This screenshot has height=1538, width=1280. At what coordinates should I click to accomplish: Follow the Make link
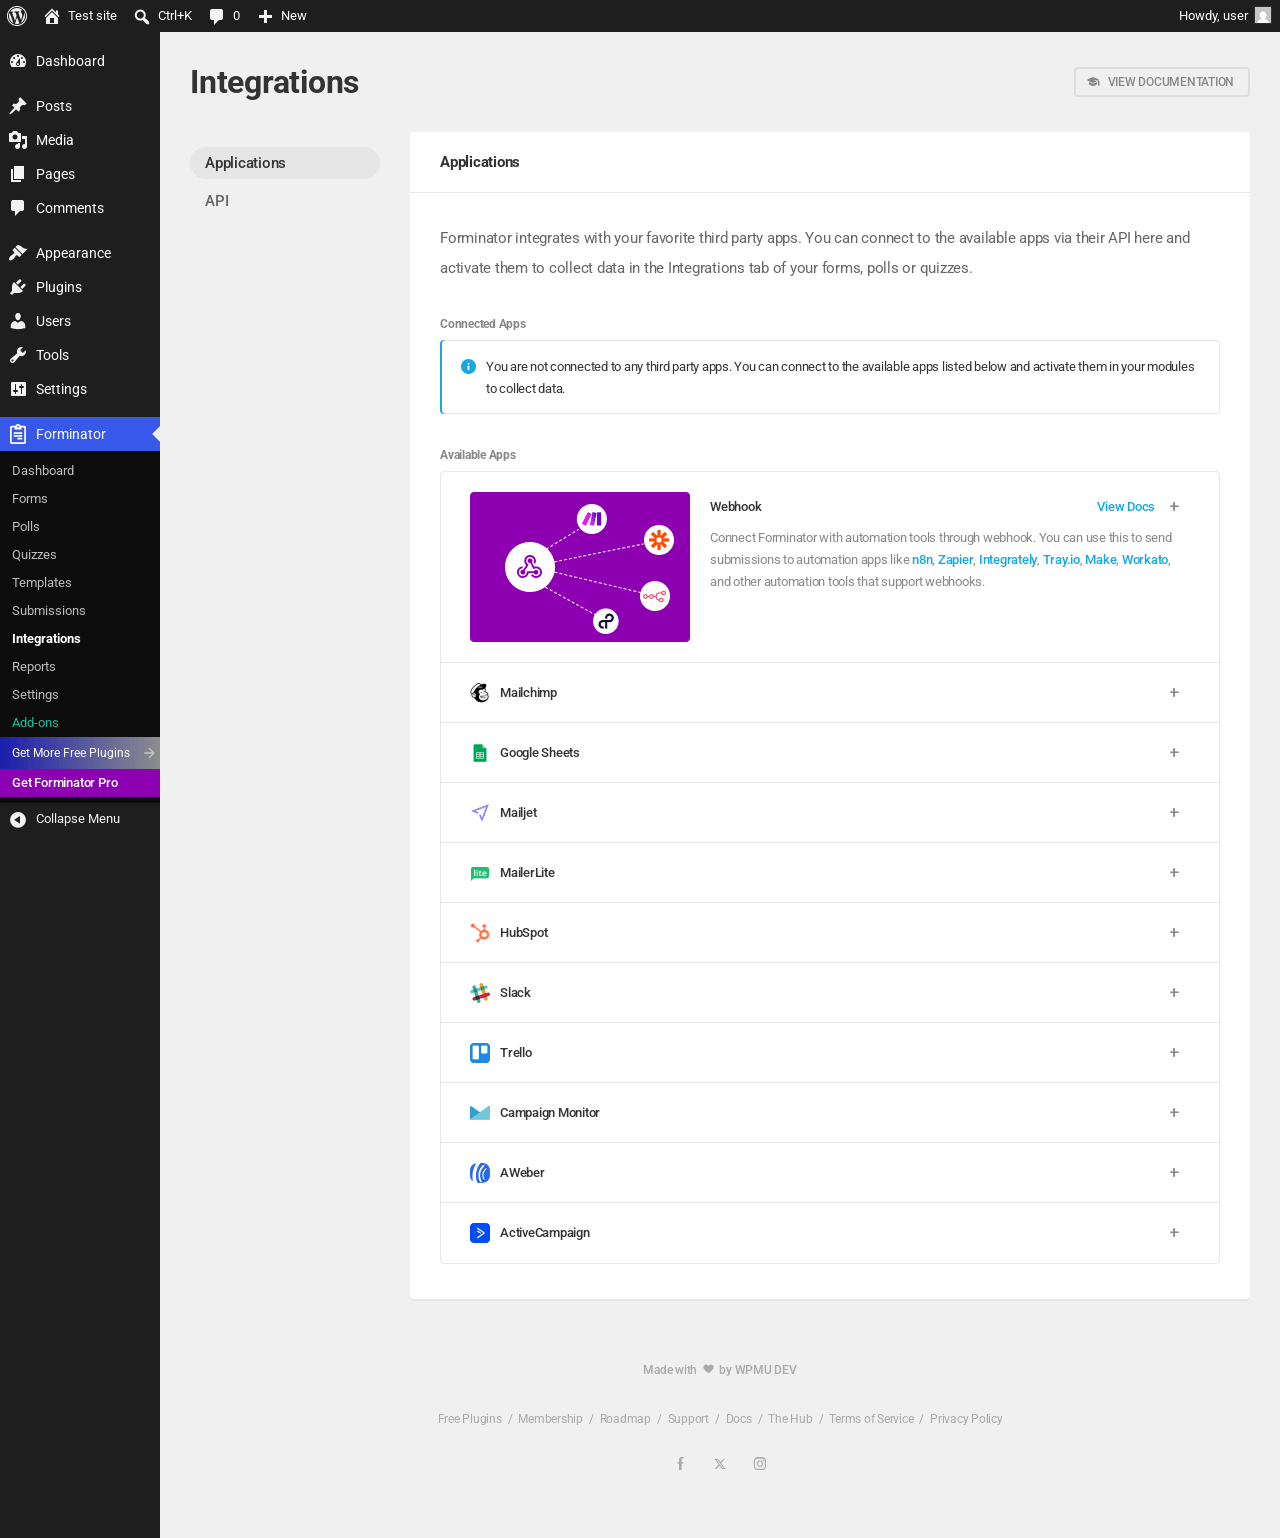point(1100,560)
